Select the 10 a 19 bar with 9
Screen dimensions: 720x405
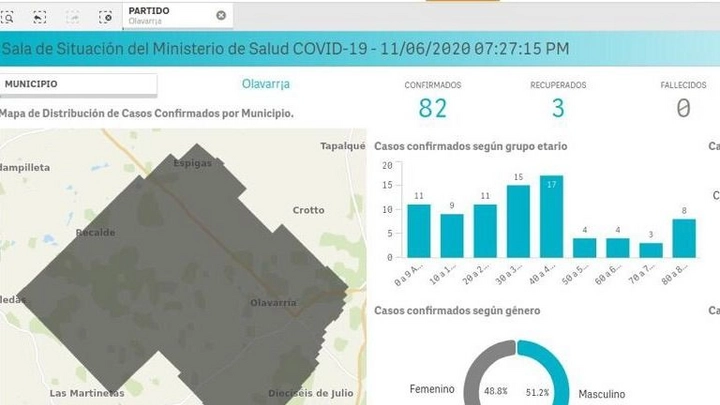452,236
